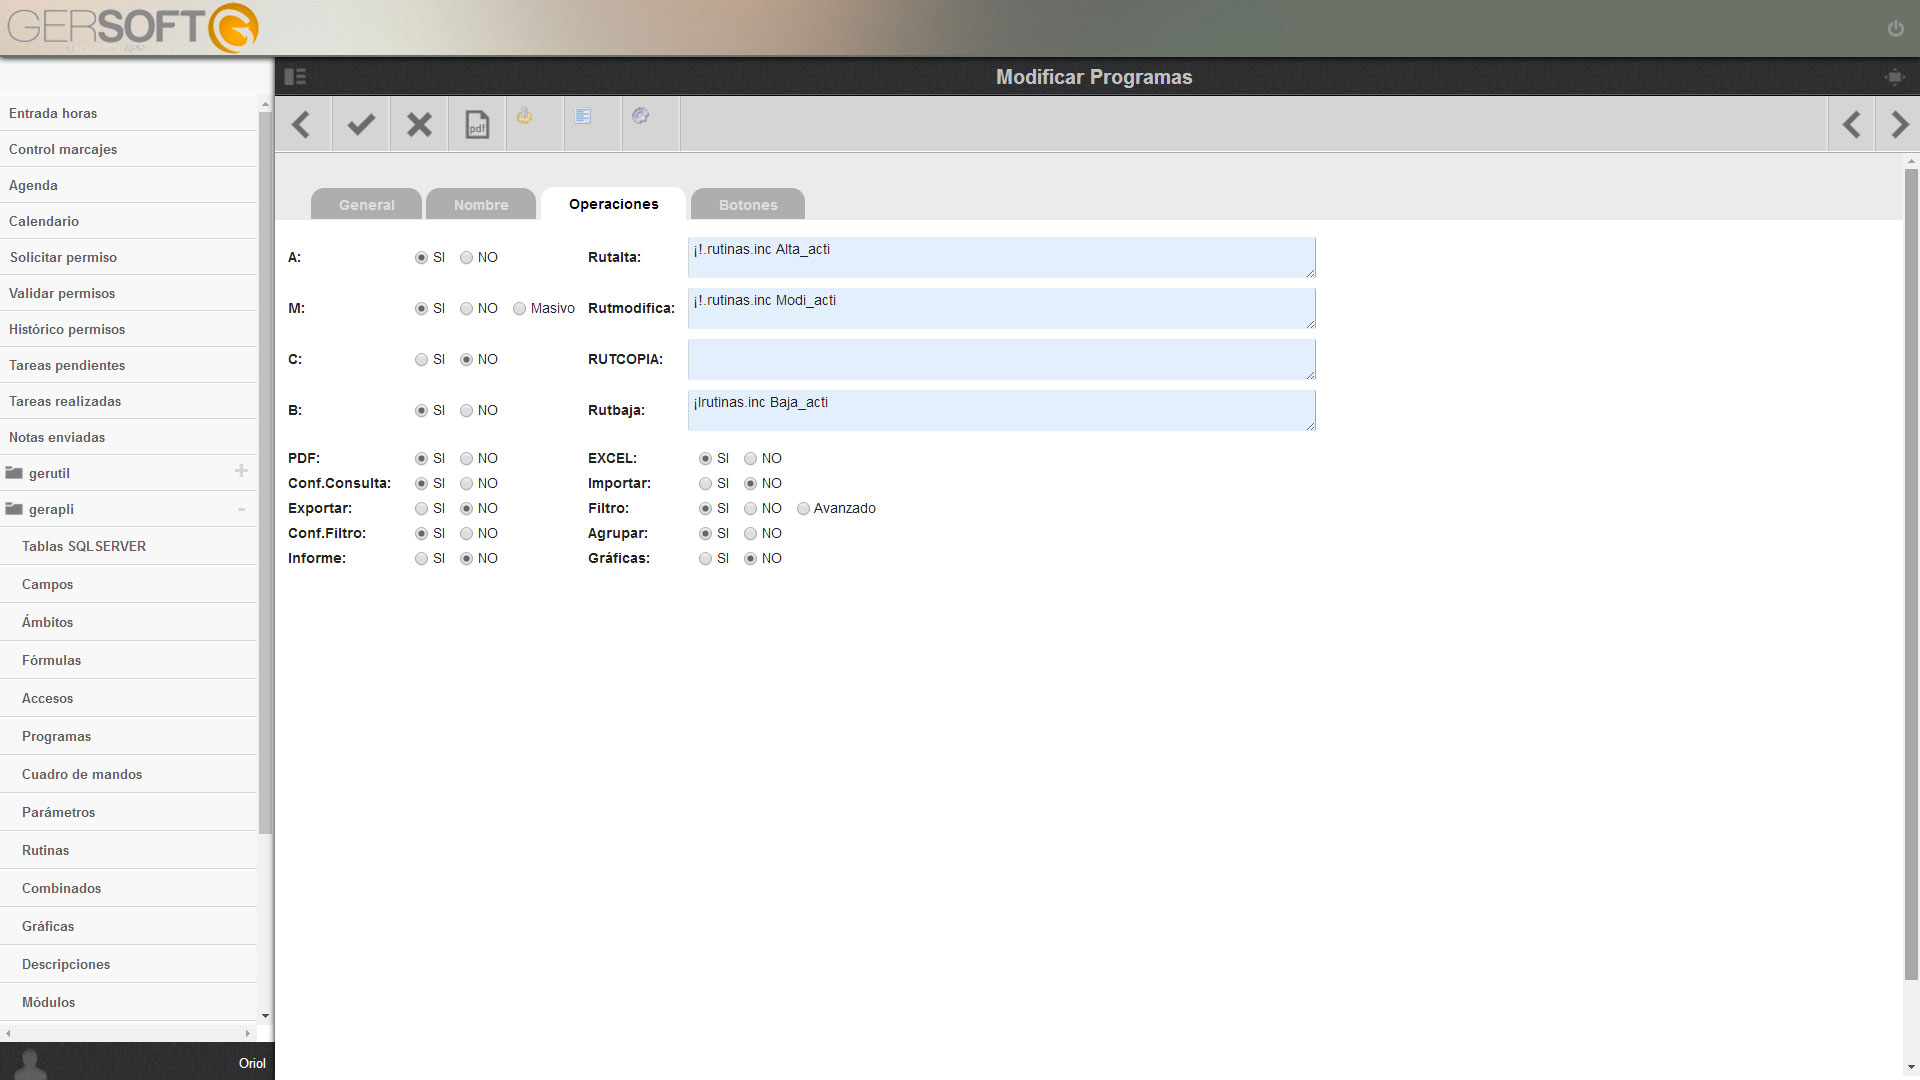Viewport: 1920px width, 1080px height.
Task: Go to next record arrow
Action: [x=1899, y=124]
